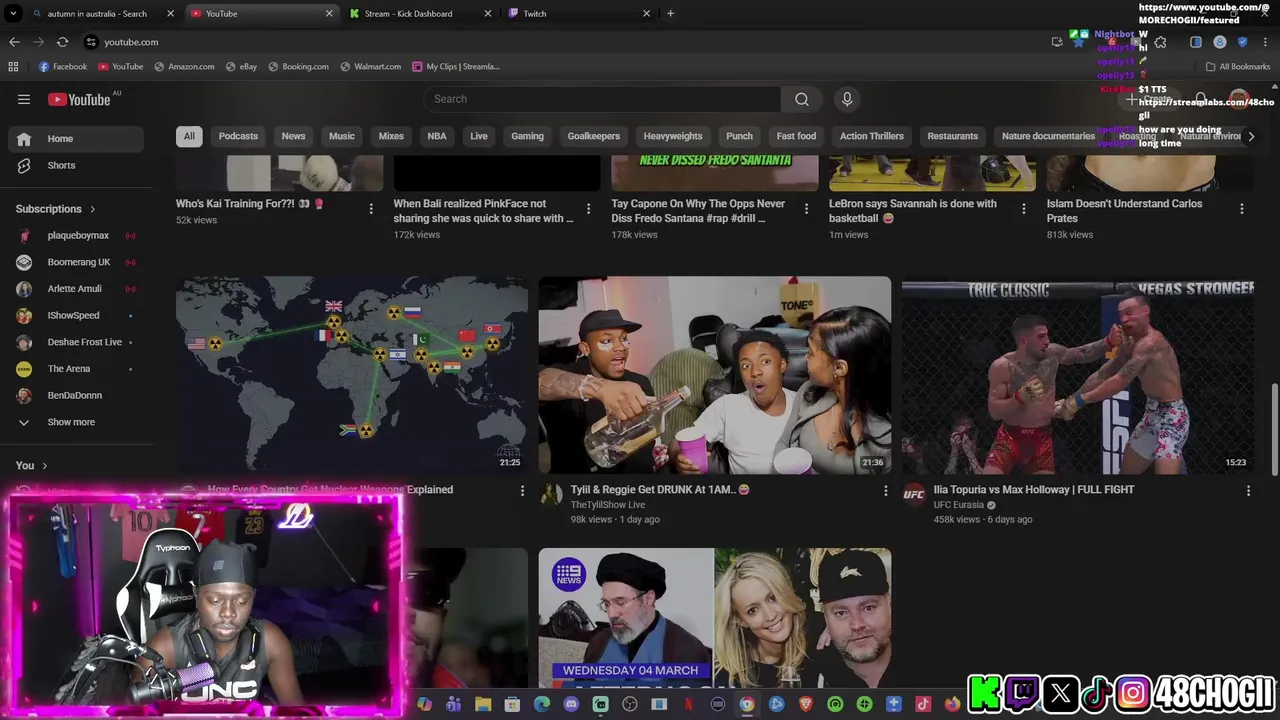This screenshot has height=720, width=1280.
Task: Open options for LeBron Savannah video
Action: point(1023,209)
